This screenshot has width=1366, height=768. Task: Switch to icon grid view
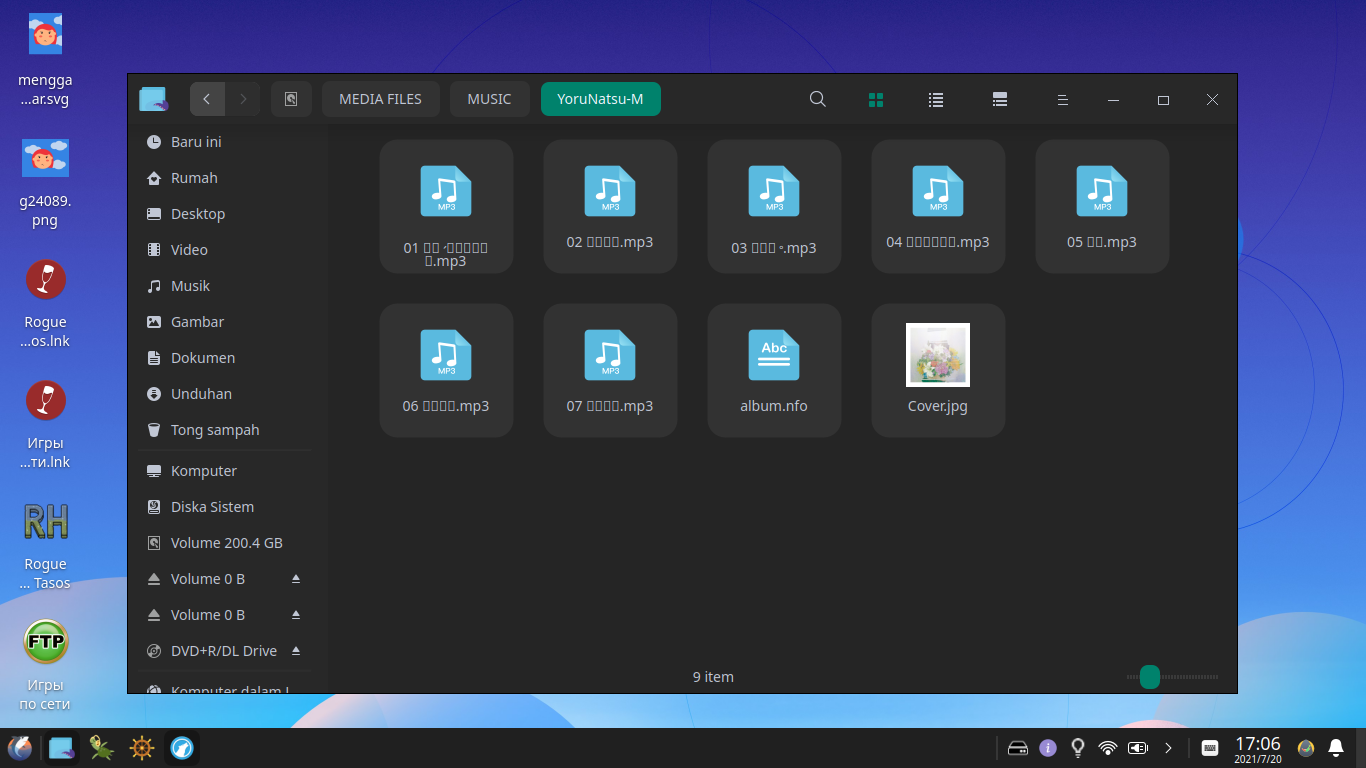[x=876, y=99]
